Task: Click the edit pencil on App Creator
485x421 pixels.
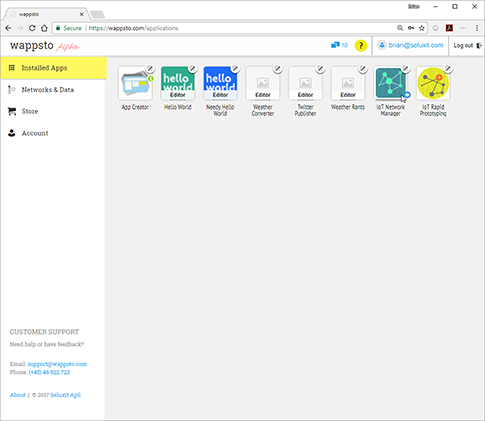Action: (x=150, y=69)
